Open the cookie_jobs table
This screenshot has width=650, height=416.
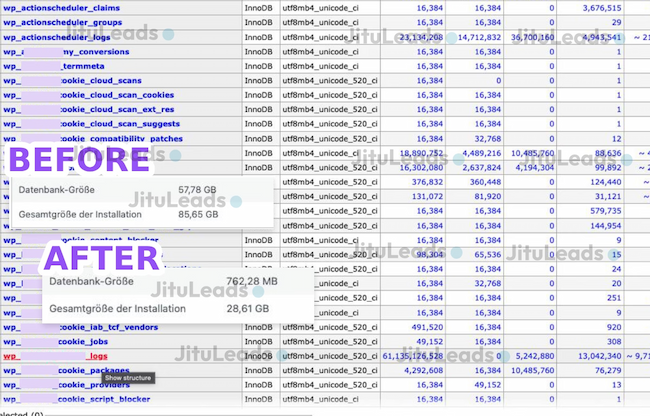point(56,342)
